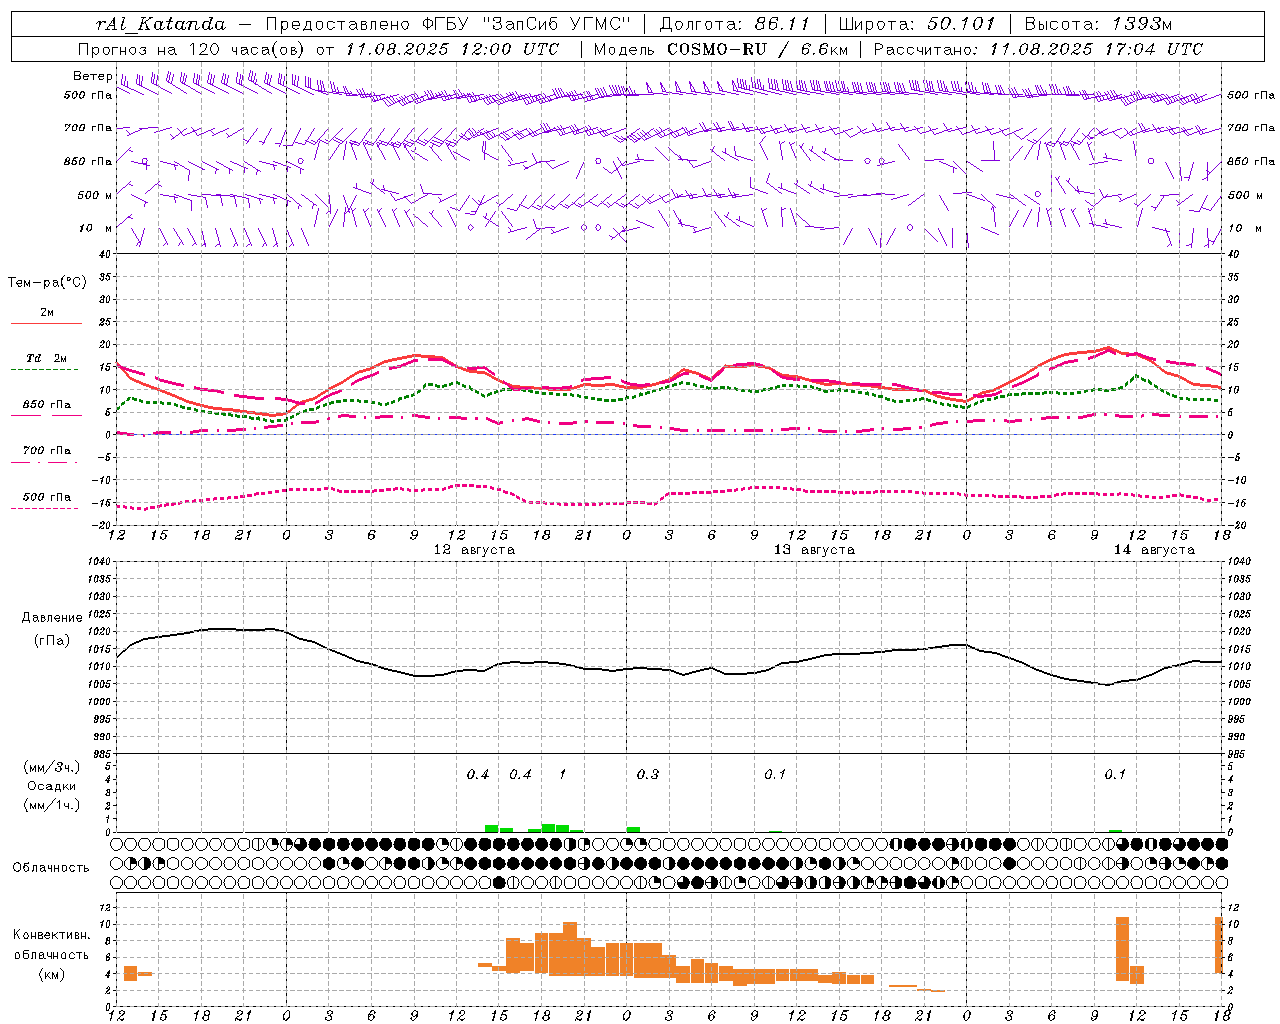Click the 700 гПа temperature legend line sample
This screenshot has width=1280, height=1024.
(x=46, y=463)
